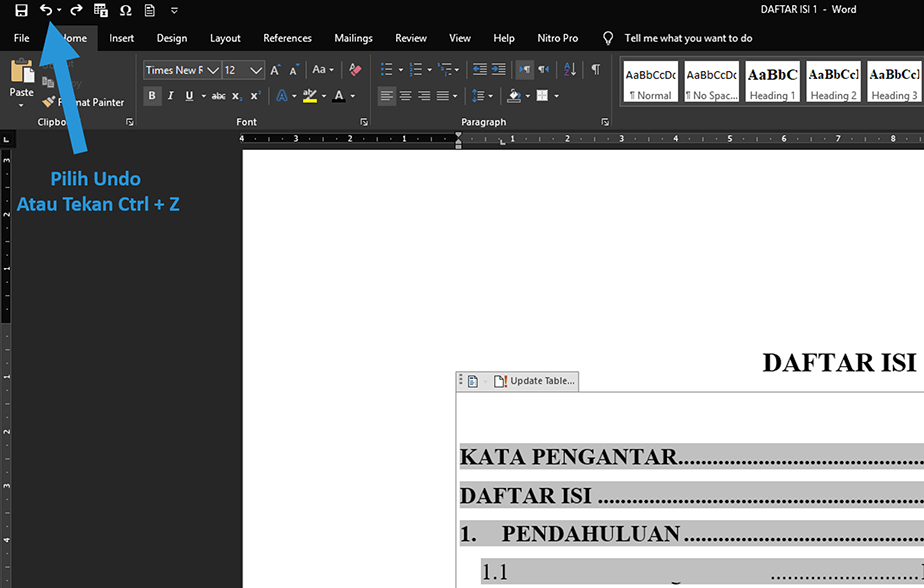Screen dimensions: 924x588
Task: Click the document page icon in Quick Access Toolbar
Action: (x=150, y=10)
